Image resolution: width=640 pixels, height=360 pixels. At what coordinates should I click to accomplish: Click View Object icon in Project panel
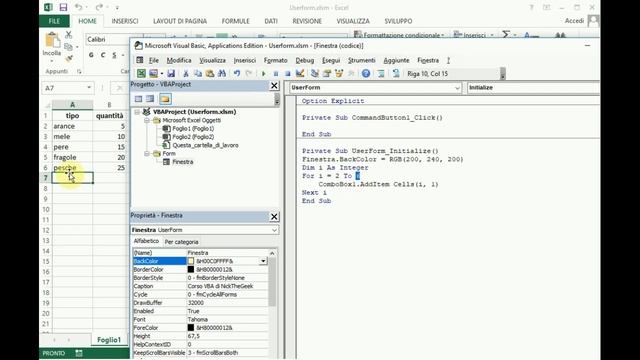point(150,99)
